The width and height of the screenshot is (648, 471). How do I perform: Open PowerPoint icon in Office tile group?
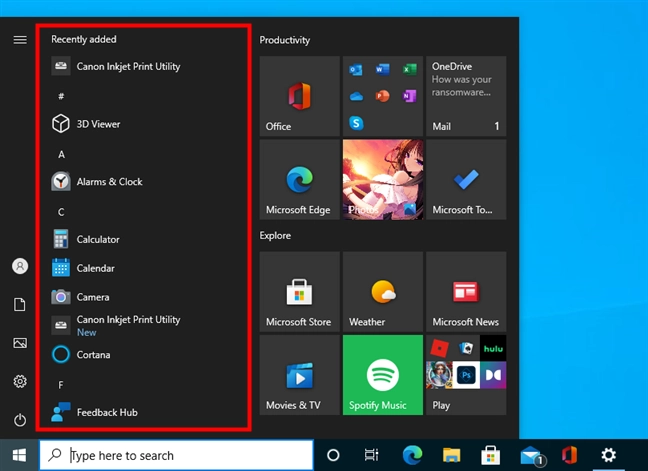(x=383, y=96)
